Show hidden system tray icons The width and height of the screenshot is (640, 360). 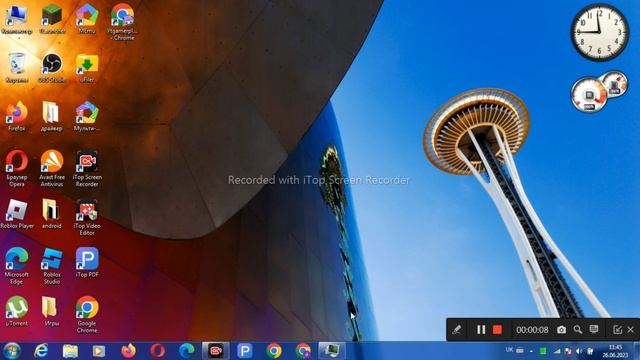pos(531,351)
